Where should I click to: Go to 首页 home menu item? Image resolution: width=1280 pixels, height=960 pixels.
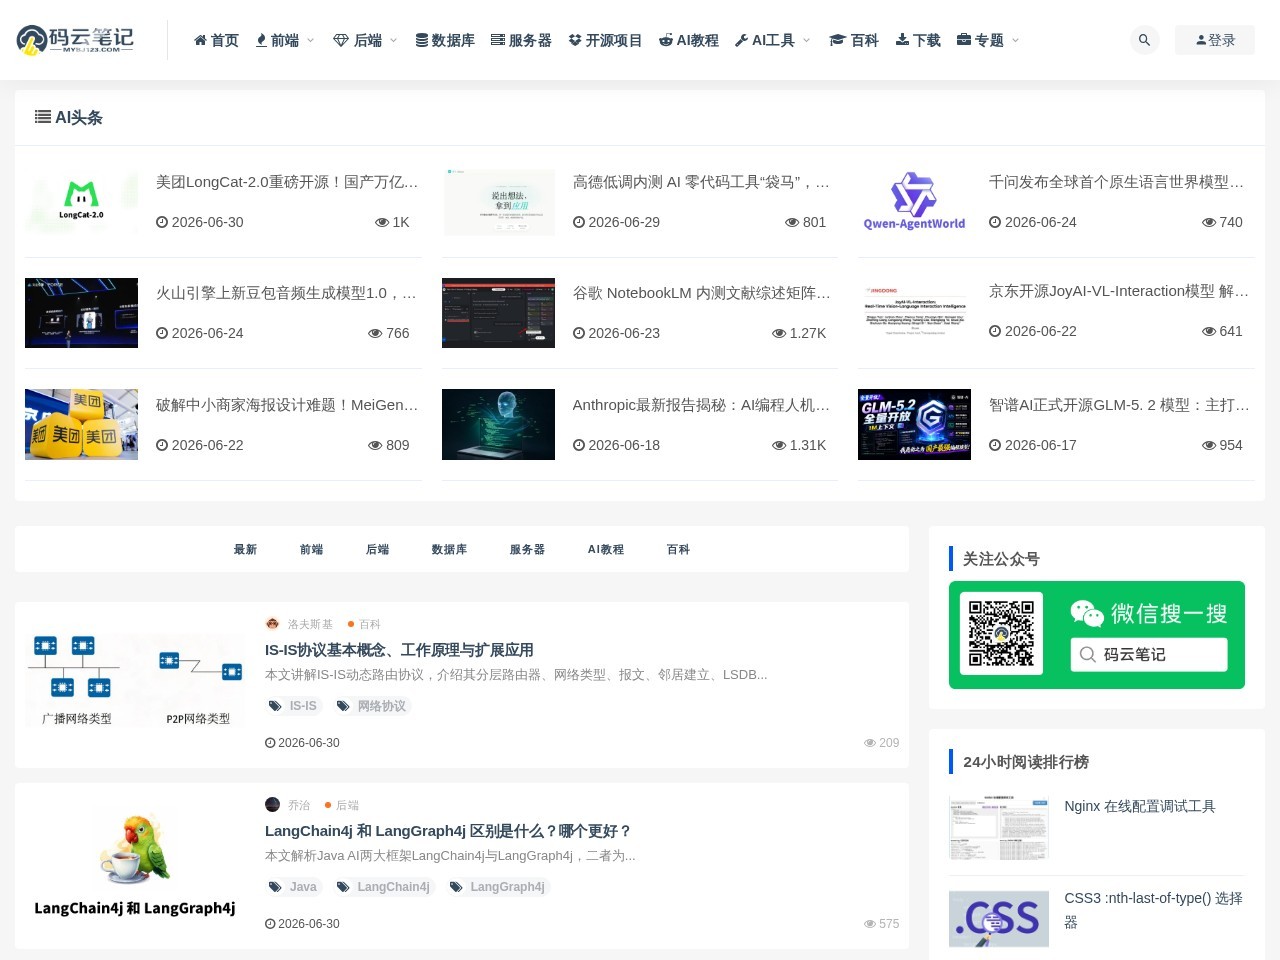pyautogui.click(x=216, y=40)
